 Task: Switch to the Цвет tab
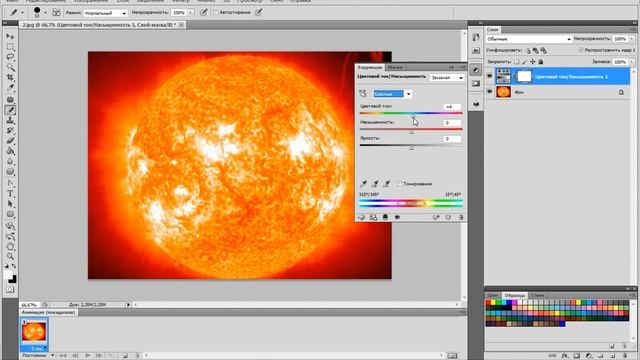tap(493, 295)
